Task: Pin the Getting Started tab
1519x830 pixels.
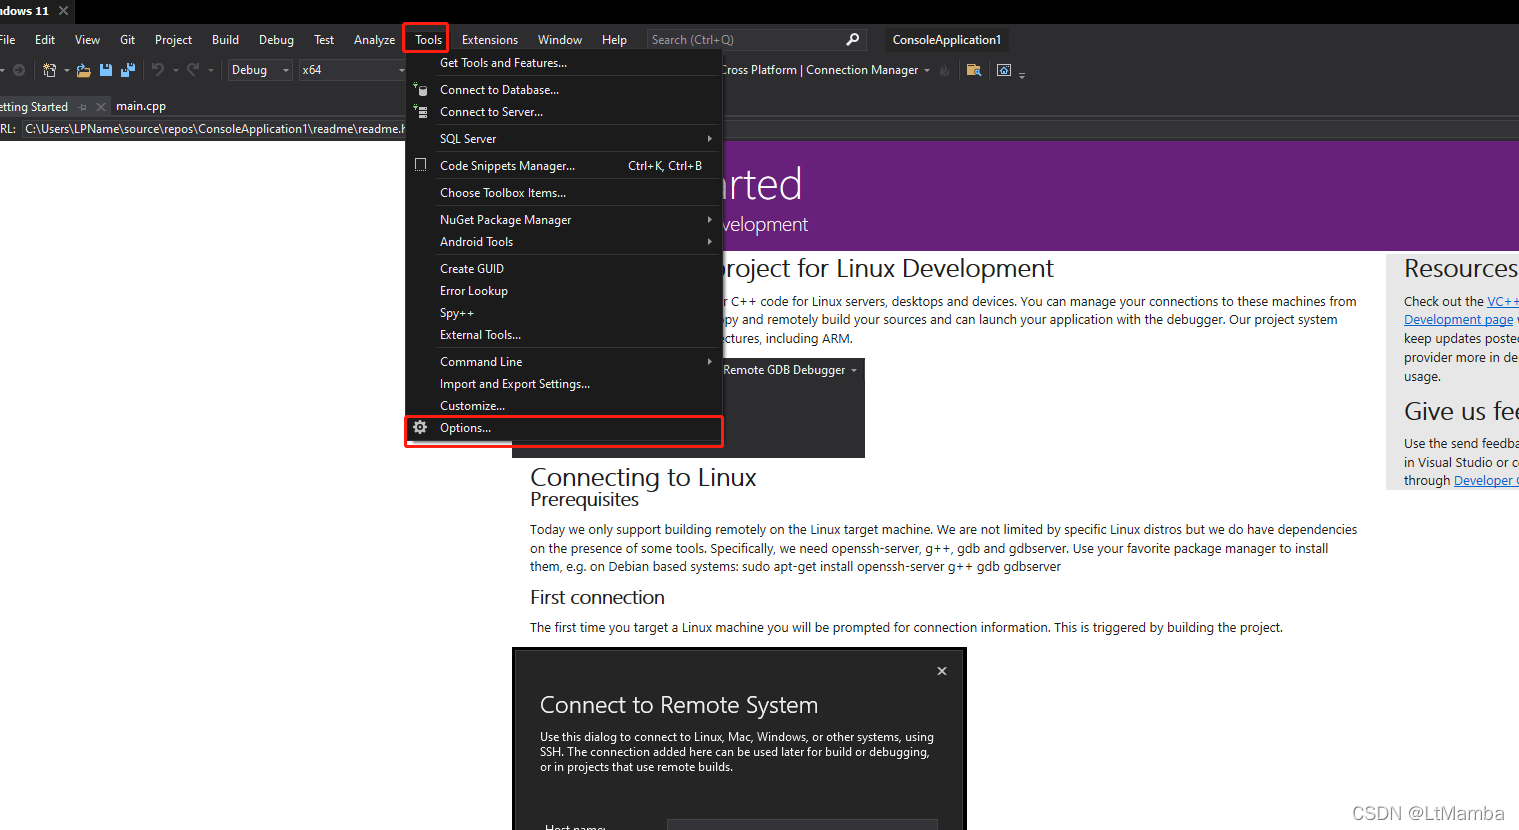Action: 83,107
